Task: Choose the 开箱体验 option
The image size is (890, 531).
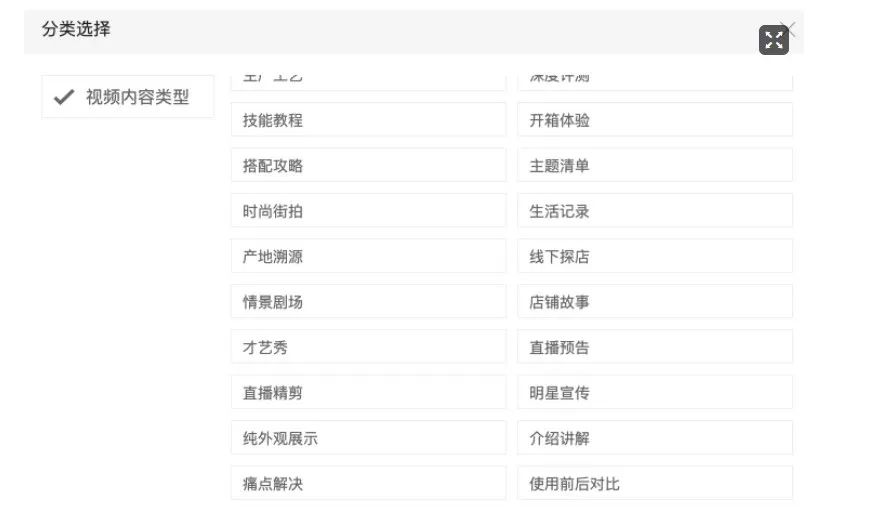Action: 655,120
